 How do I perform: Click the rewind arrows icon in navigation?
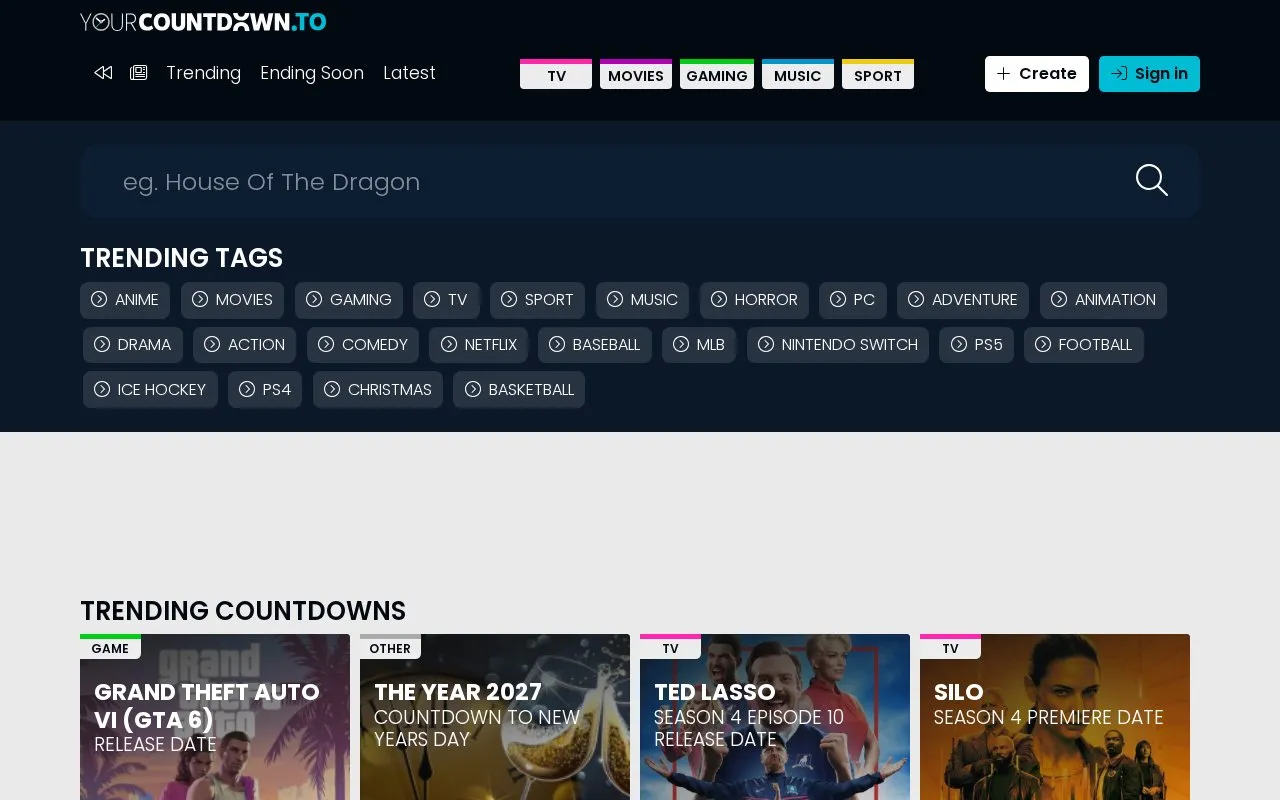[103, 73]
